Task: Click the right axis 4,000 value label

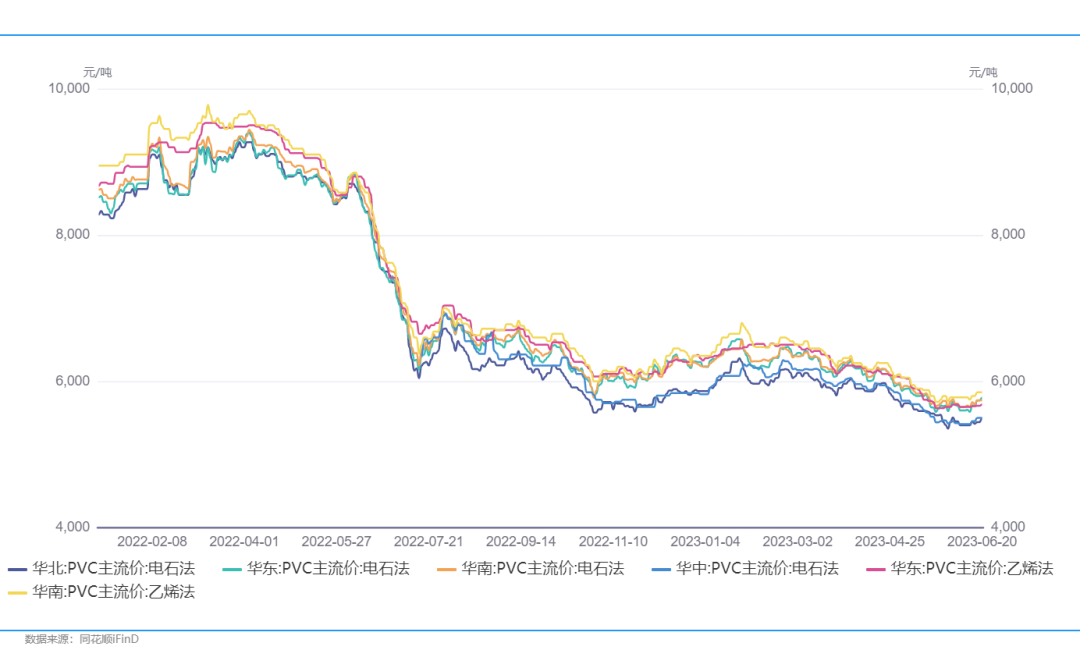Action: pyautogui.click(x=1010, y=527)
